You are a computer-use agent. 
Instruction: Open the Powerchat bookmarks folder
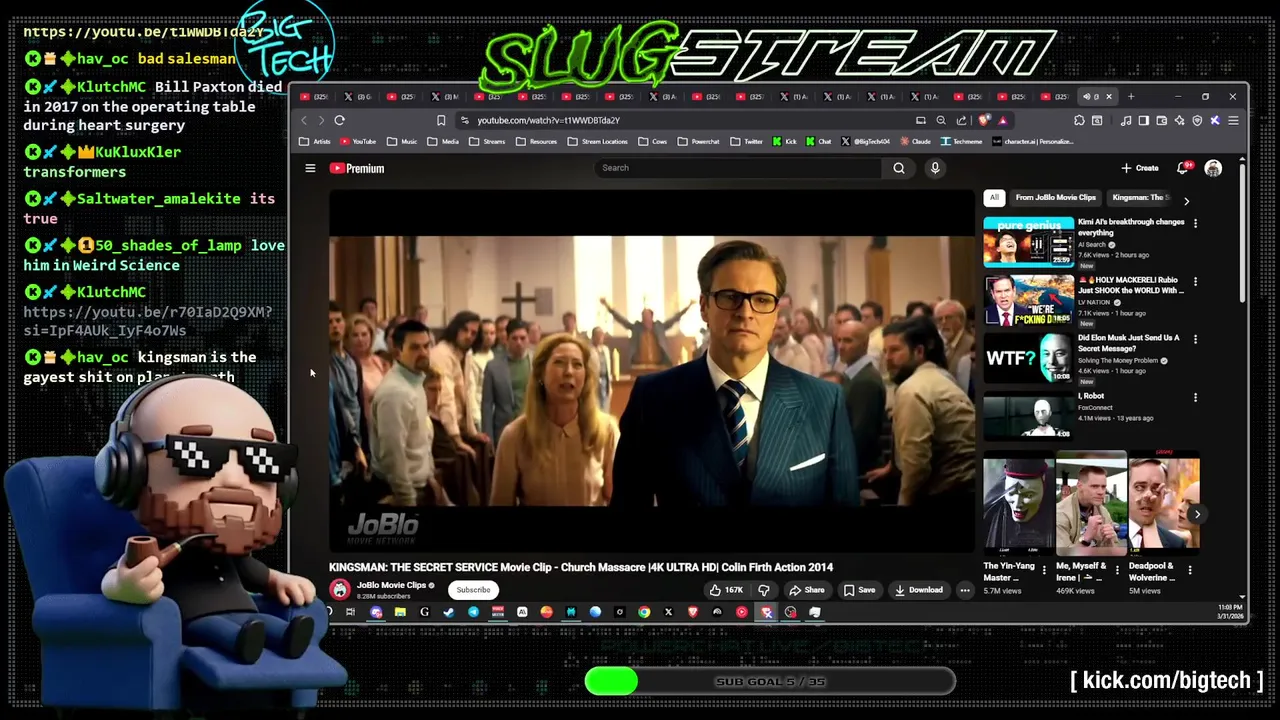pos(698,142)
